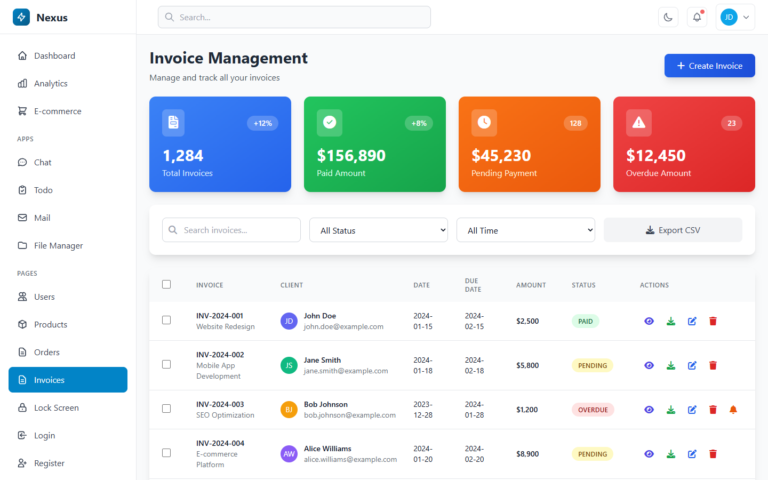This screenshot has height=480, width=768.
Task: Delete invoice INV-2024-004
Action: (713, 454)
